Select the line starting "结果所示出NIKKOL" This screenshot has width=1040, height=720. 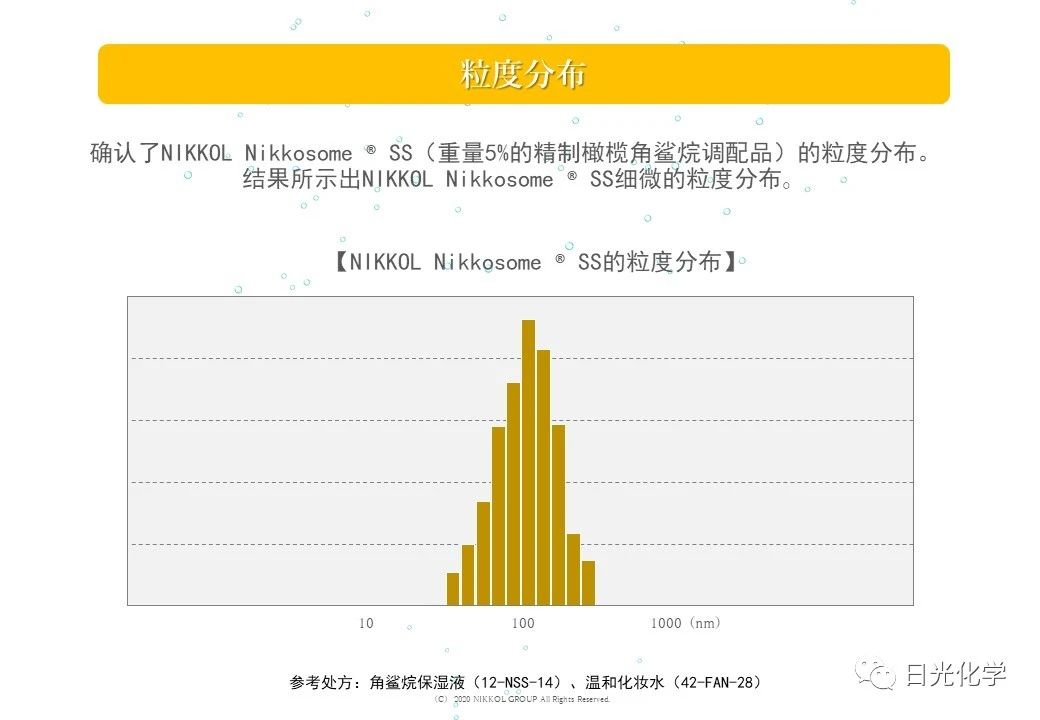[x=518, y=179]
